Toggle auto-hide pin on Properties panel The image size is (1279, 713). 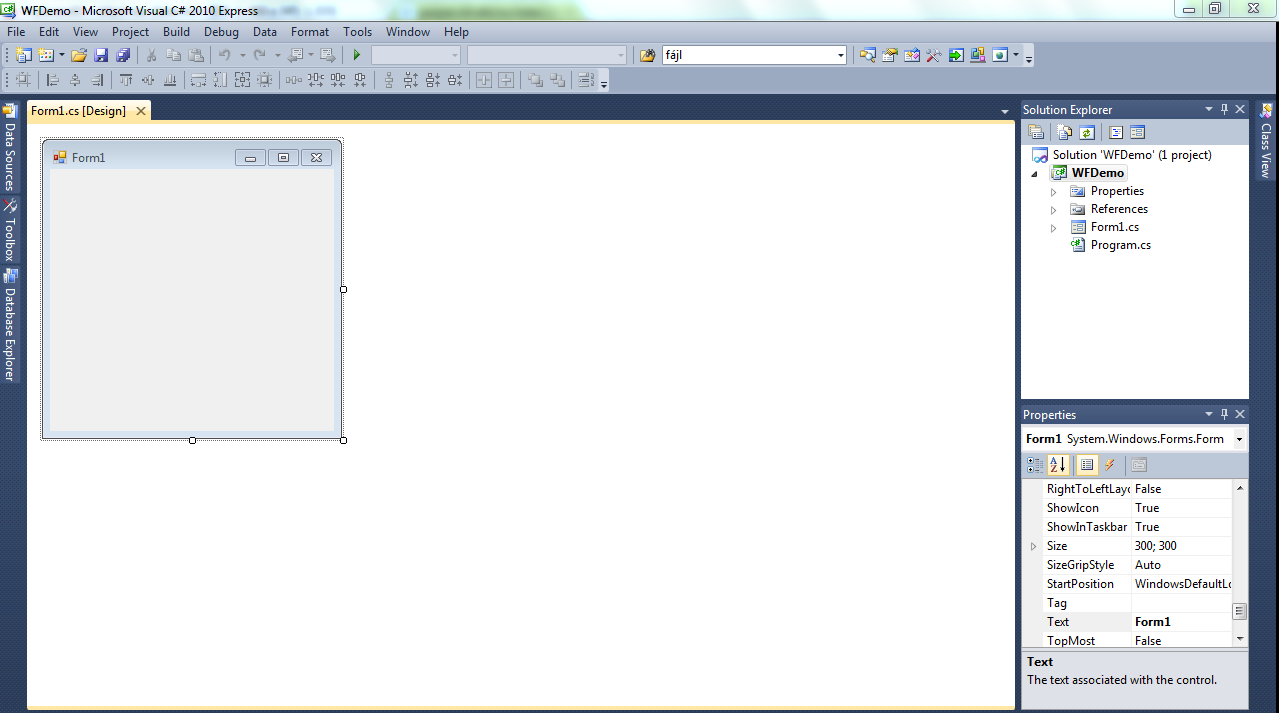[x=1224, y=414]
